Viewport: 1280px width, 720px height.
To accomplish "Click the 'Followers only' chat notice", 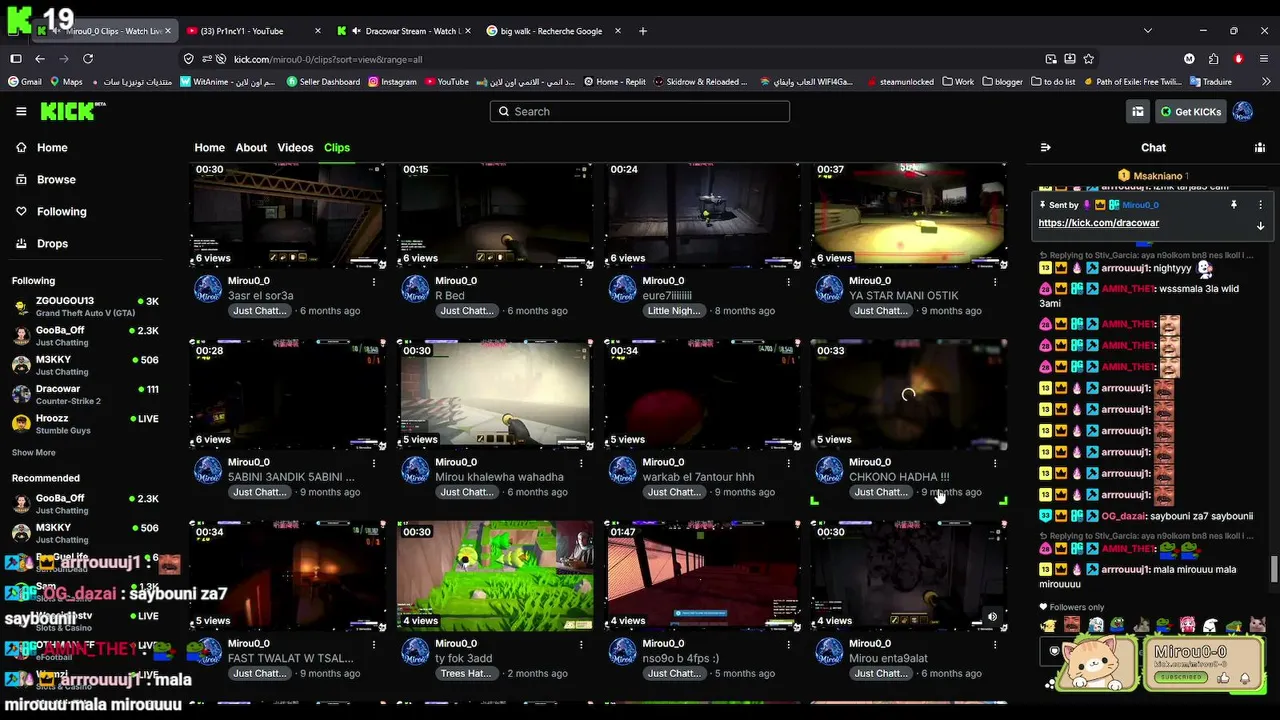I will point(1071,607).
